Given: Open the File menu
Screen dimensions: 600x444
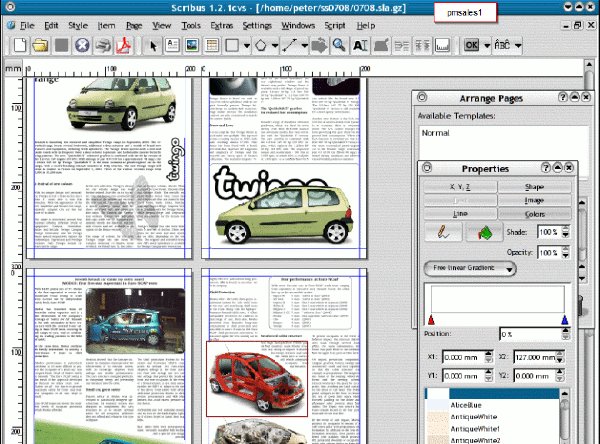Looking at the screenshot, I should pyautogui.click(x=27, y=26).
